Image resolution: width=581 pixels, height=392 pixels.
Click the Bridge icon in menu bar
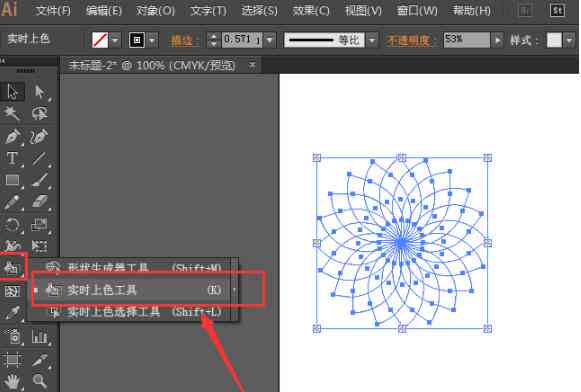[524, 10]
